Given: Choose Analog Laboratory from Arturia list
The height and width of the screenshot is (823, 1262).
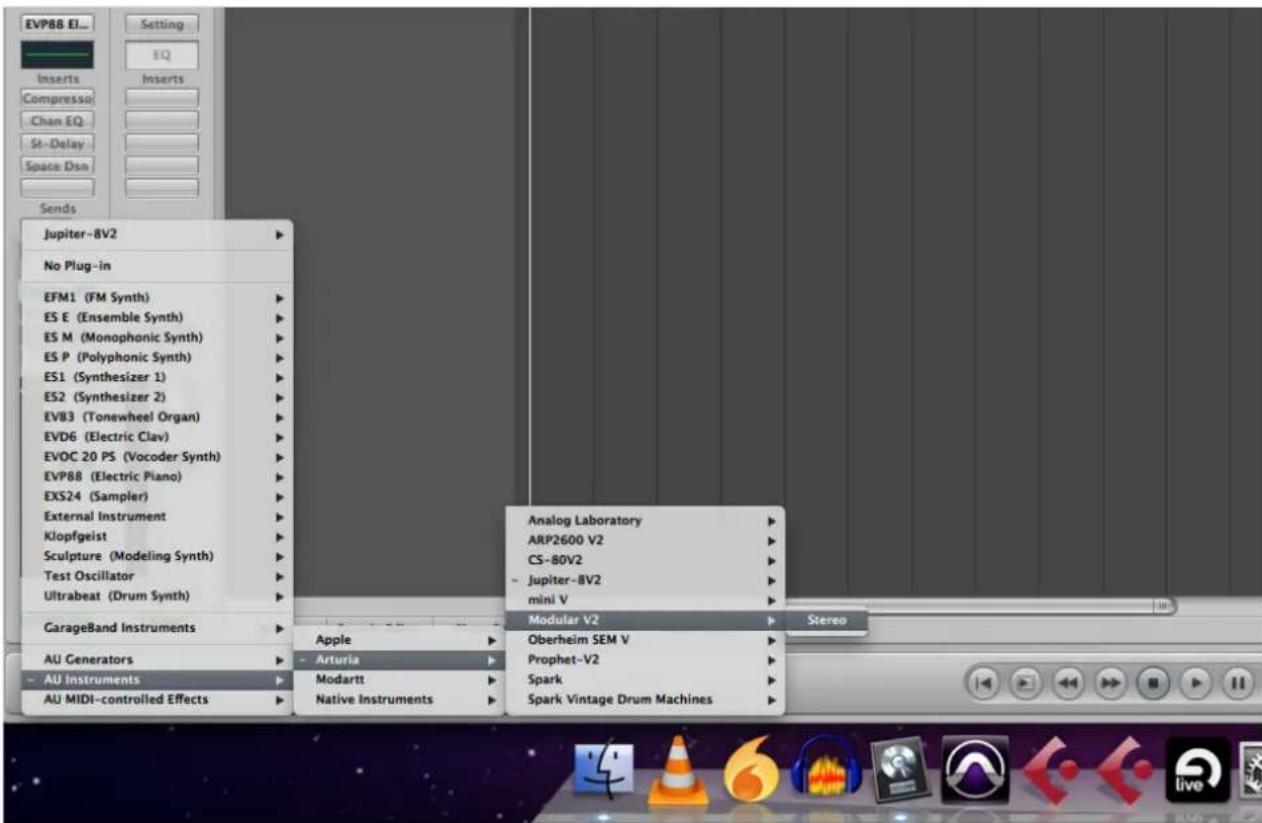Looking at the screenshot, I should pos(646,520).
